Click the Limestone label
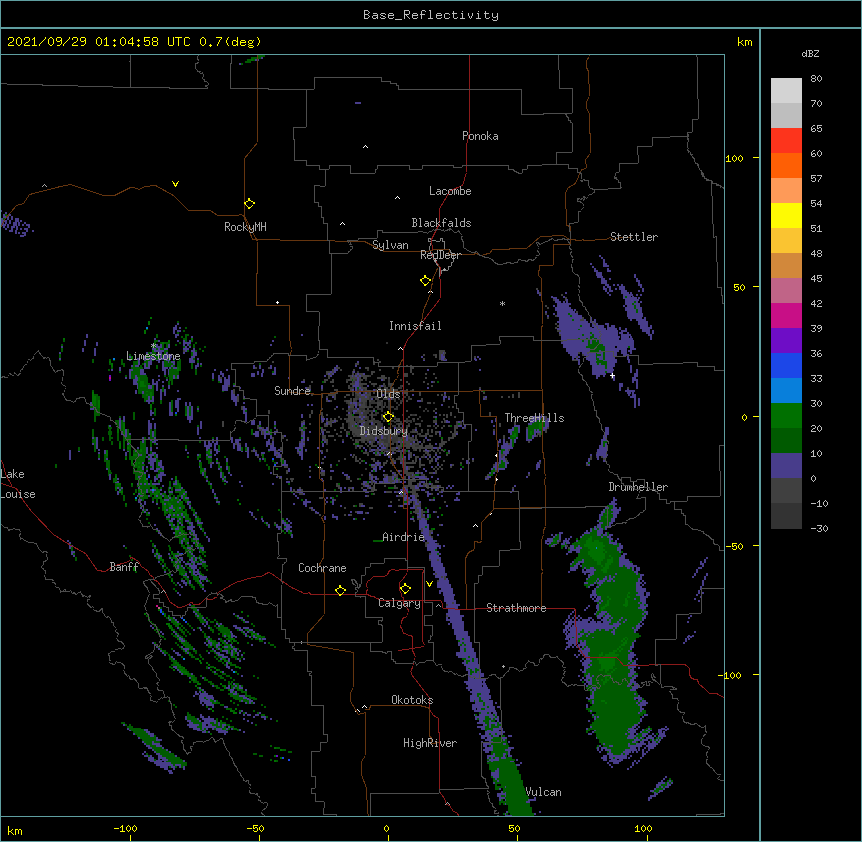Image resolution: width=862 pixels, height=842 pixels. pyautogui.click(x=153, y=356)
